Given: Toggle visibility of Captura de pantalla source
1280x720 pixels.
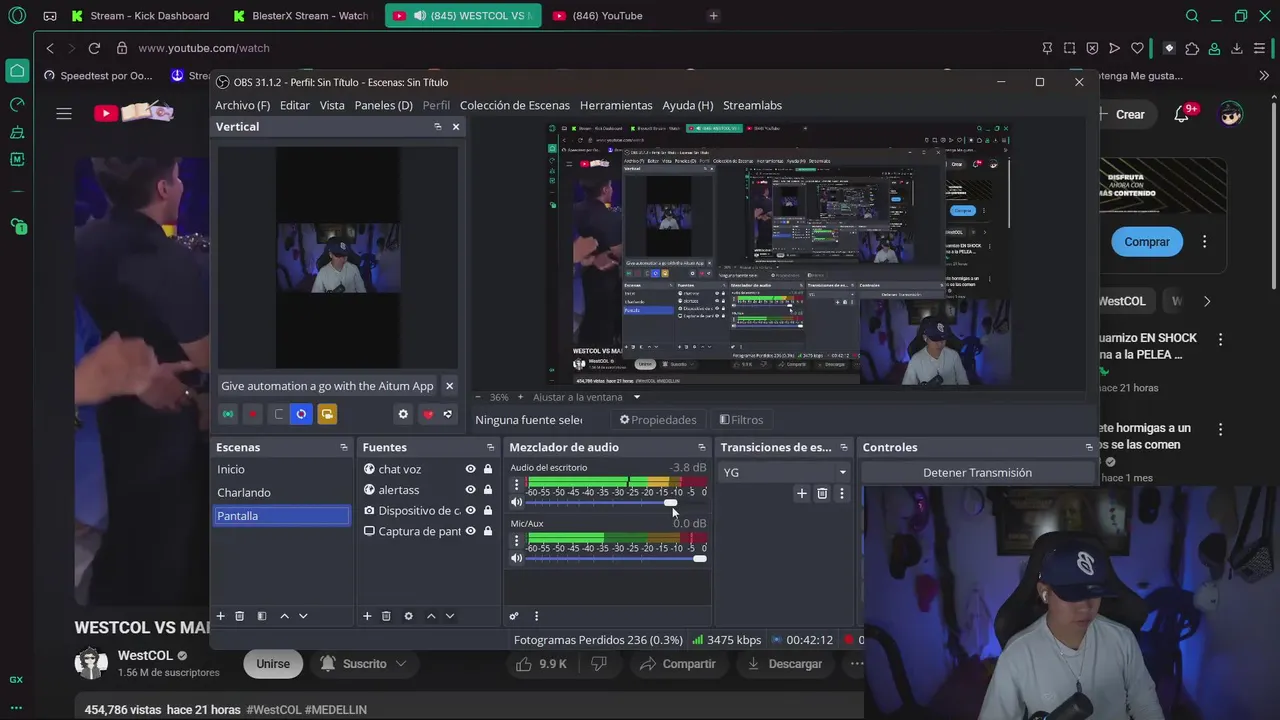Looking at the screenshot, I should click(x=470, y=531).
